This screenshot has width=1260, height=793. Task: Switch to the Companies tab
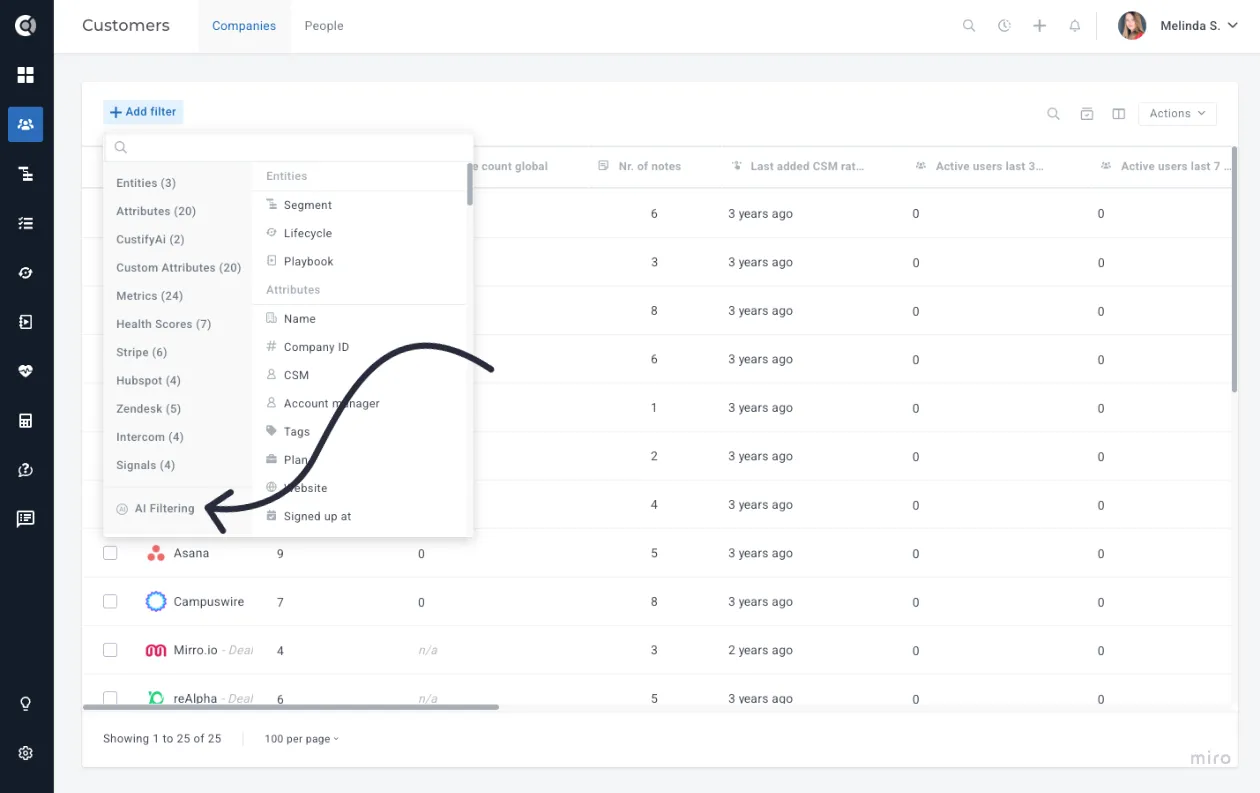244,26
